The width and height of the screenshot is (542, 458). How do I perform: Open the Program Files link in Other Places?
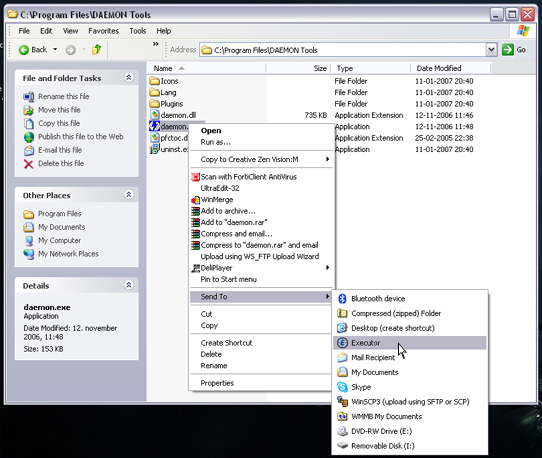click(x=59, y=214)
